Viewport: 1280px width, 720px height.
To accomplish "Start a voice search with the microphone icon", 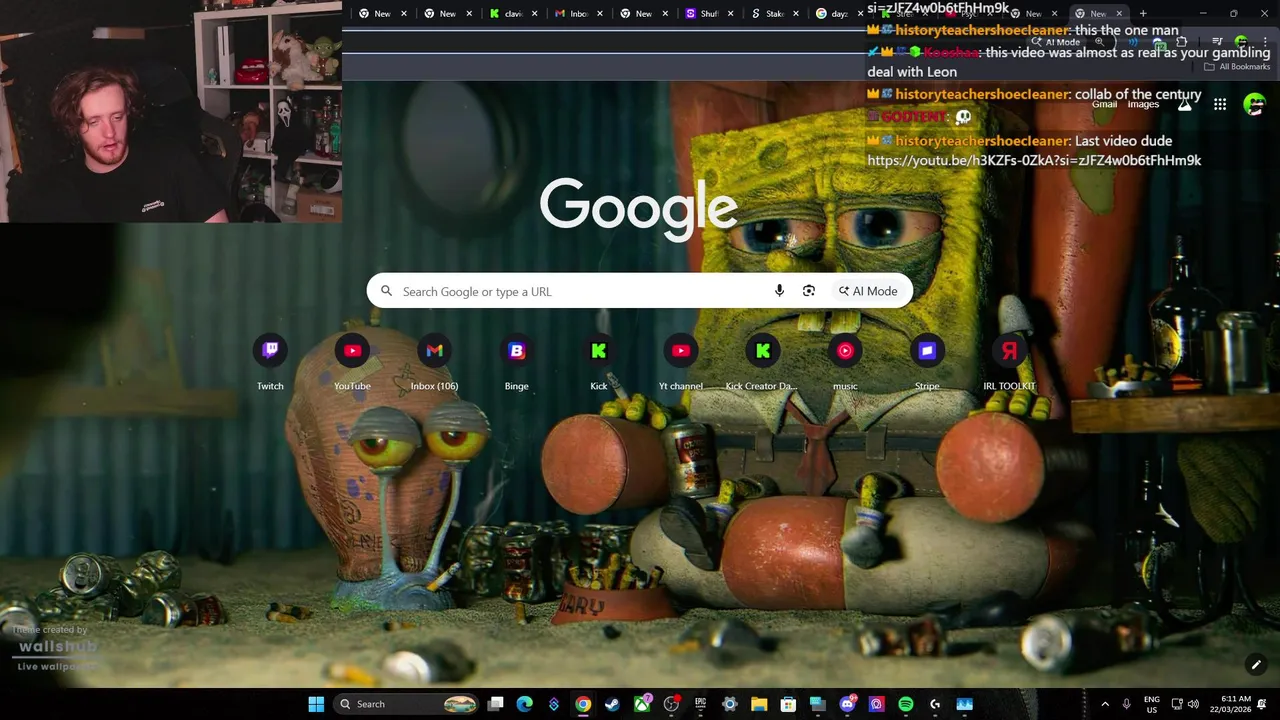I will tap(779, 291).
